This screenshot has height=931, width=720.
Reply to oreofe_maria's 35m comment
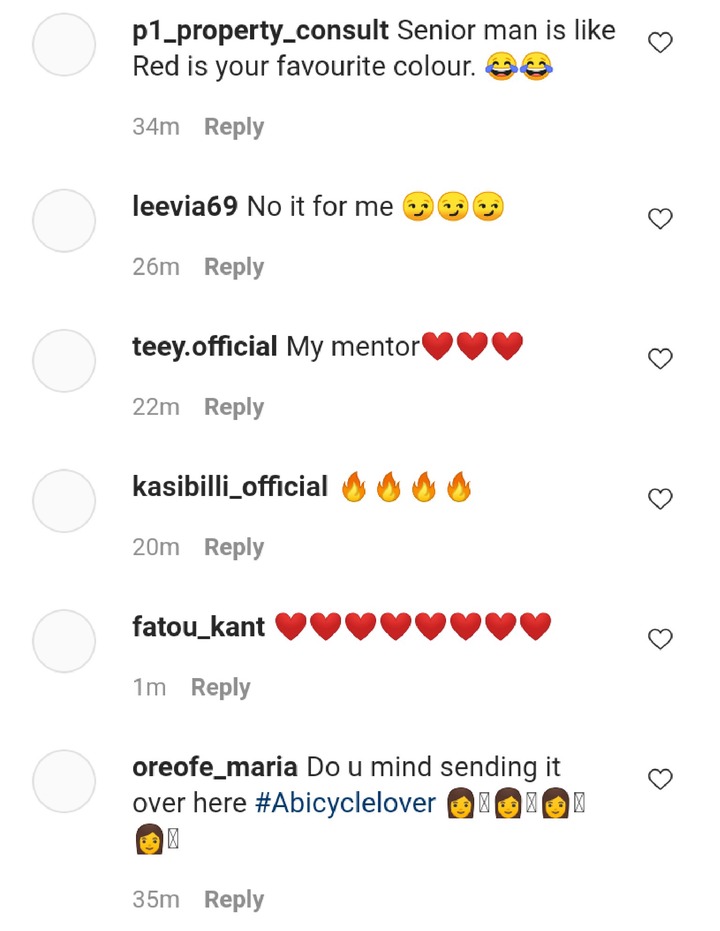click(x=234, y=900)
